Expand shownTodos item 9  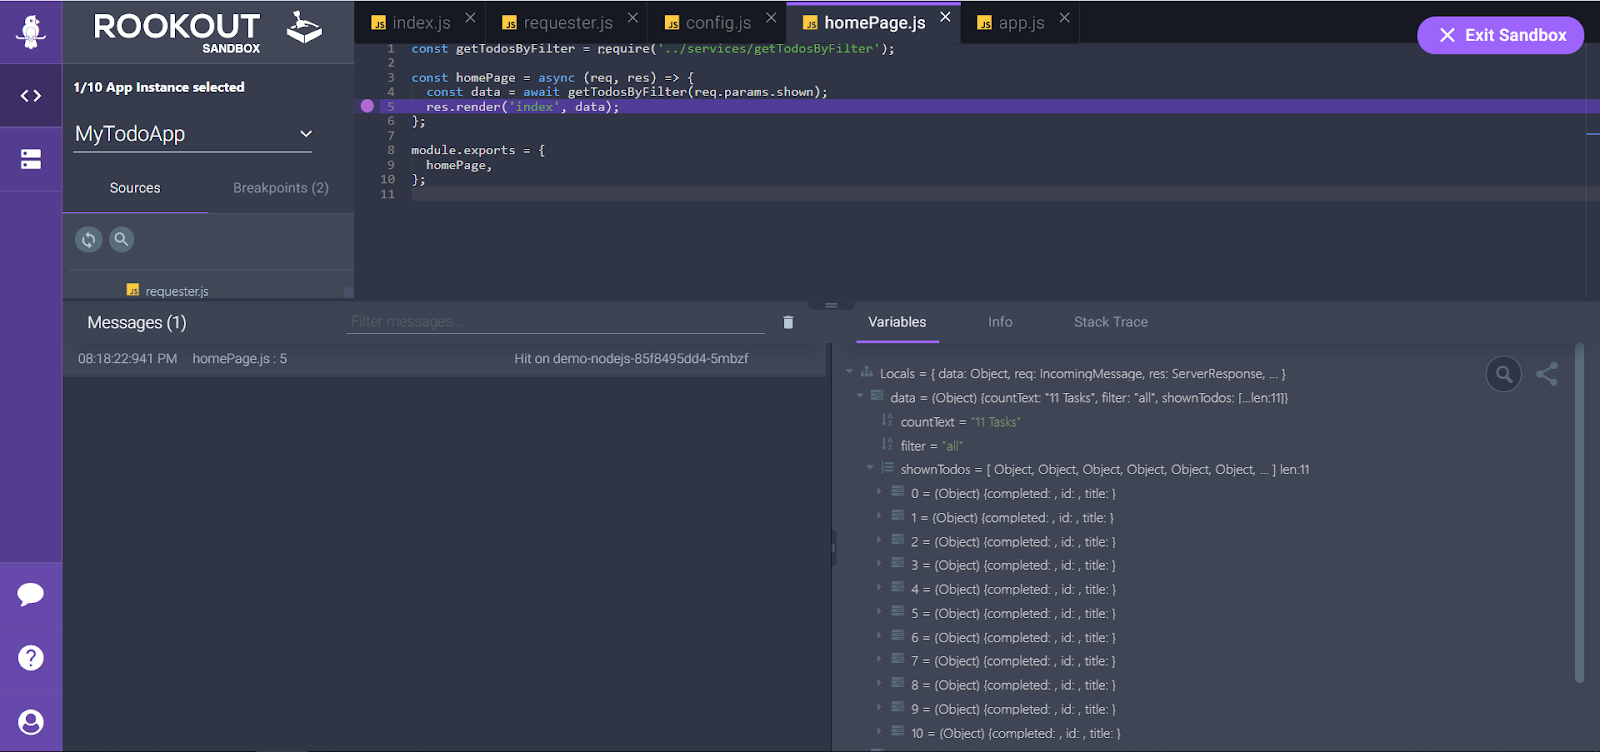click(x=879, y=708)
